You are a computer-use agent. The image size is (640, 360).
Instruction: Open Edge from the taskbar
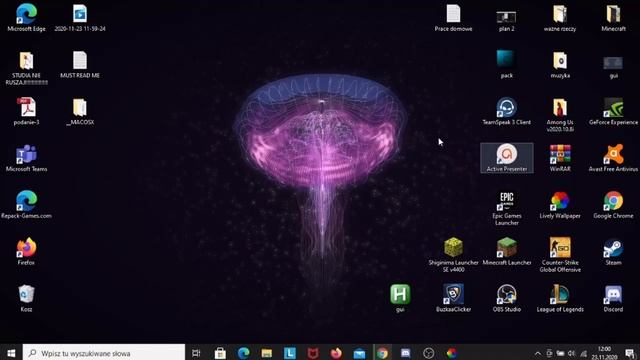244,353
